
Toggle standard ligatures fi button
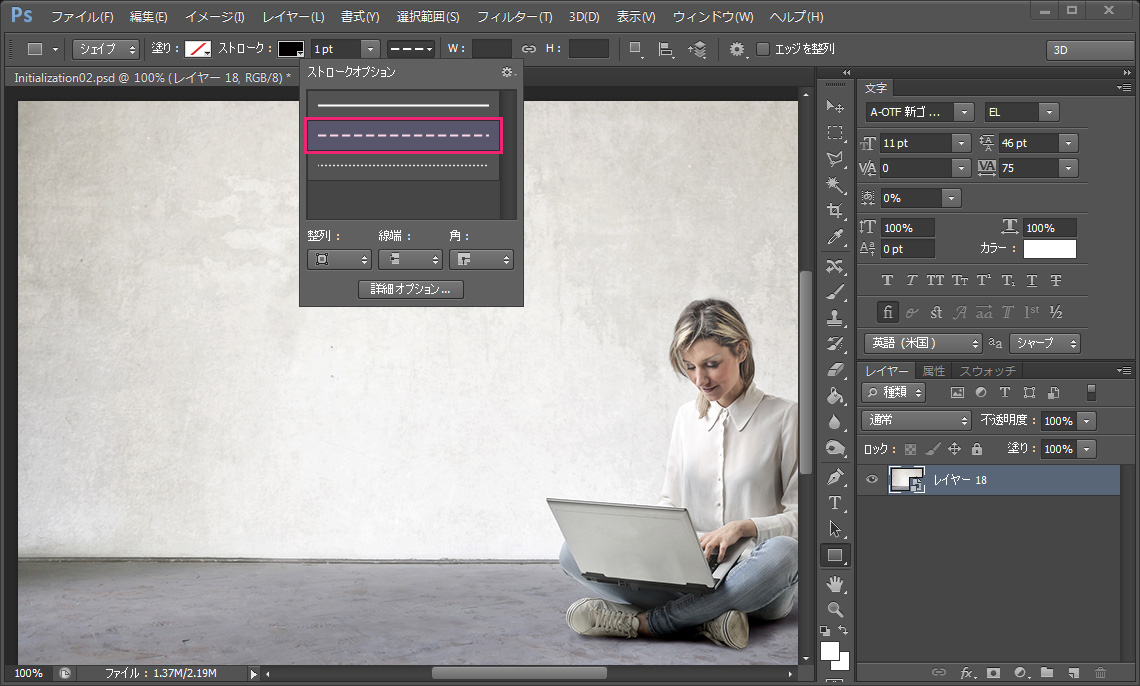pos(887,312)
